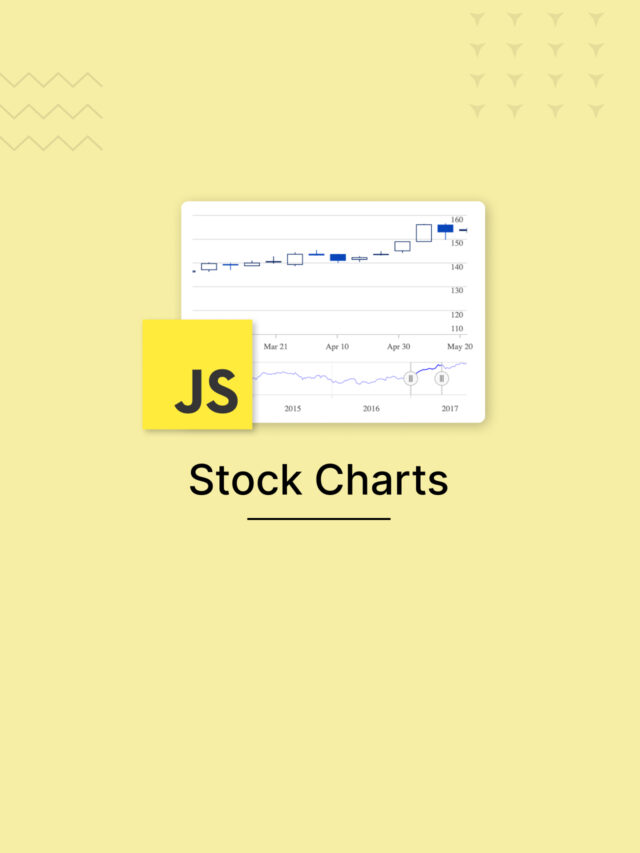Click the 2016 label in the navigator

(371, 408)
